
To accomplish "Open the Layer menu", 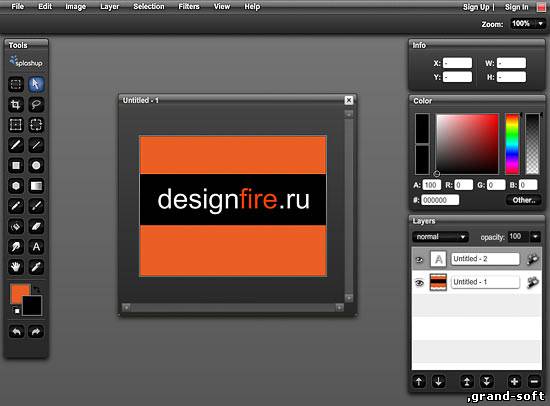I will coord(109,7).
